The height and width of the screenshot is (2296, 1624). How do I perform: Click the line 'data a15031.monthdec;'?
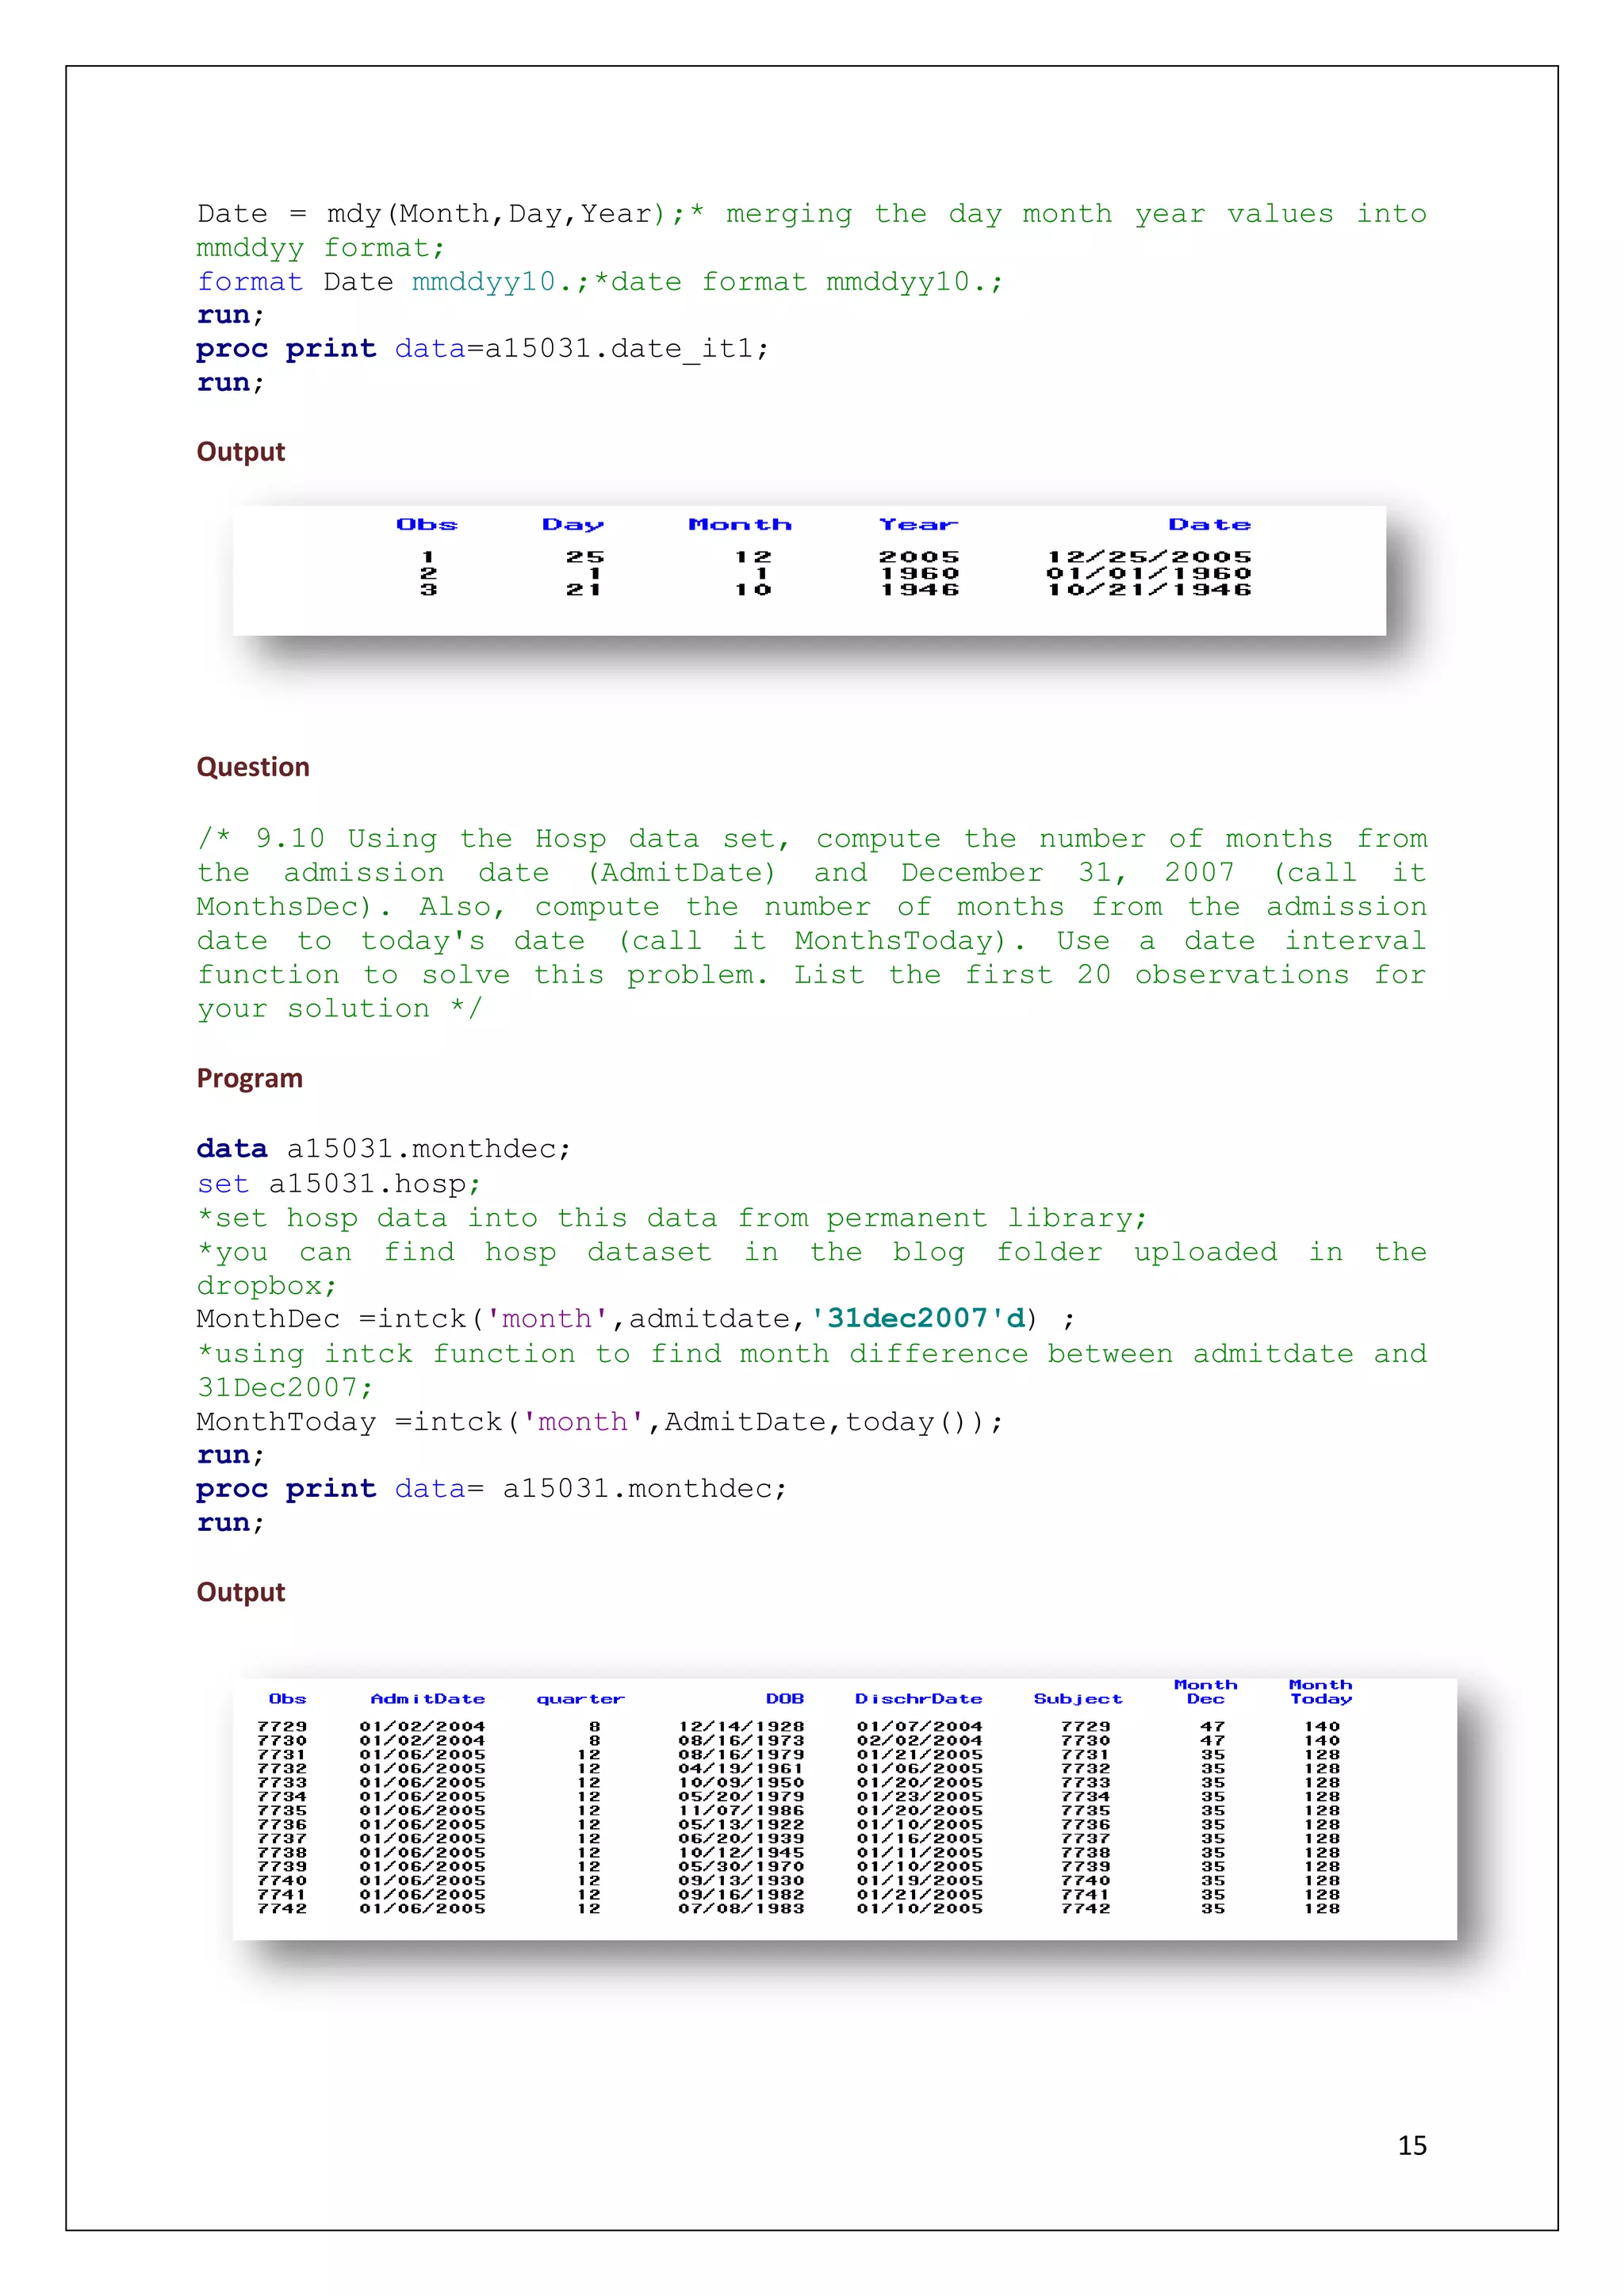384,1149
